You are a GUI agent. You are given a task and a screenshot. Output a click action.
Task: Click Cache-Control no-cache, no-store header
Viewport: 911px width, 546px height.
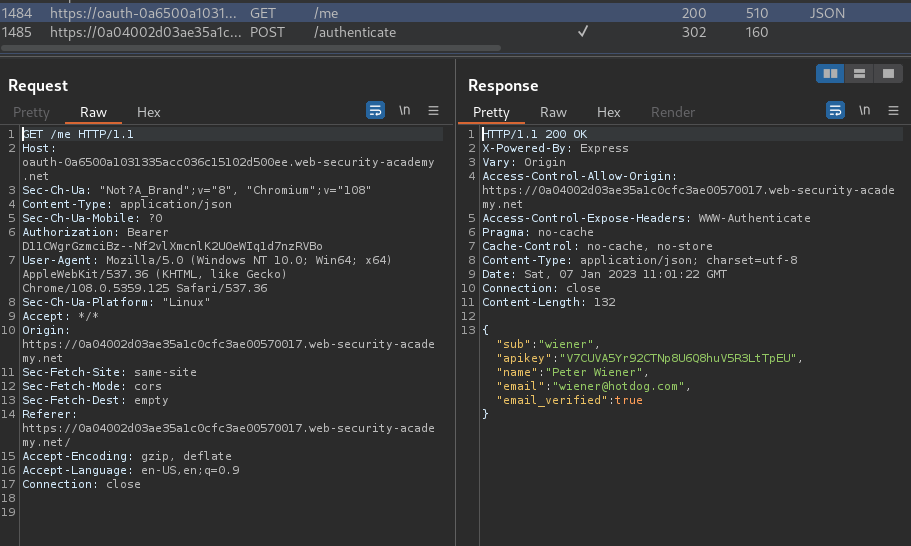[x=597, y=246]
